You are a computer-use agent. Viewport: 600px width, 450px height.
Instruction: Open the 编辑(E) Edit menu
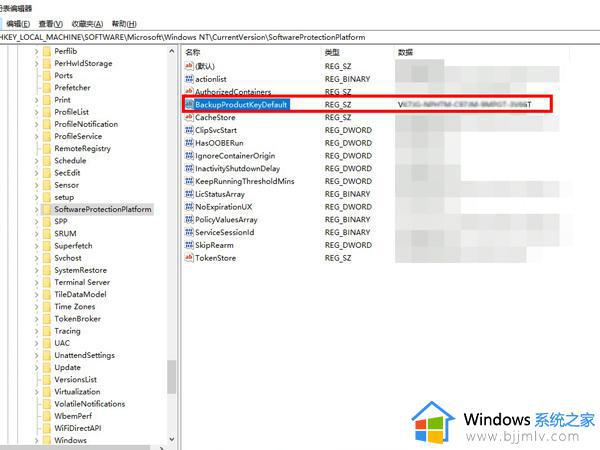point(18,24)
